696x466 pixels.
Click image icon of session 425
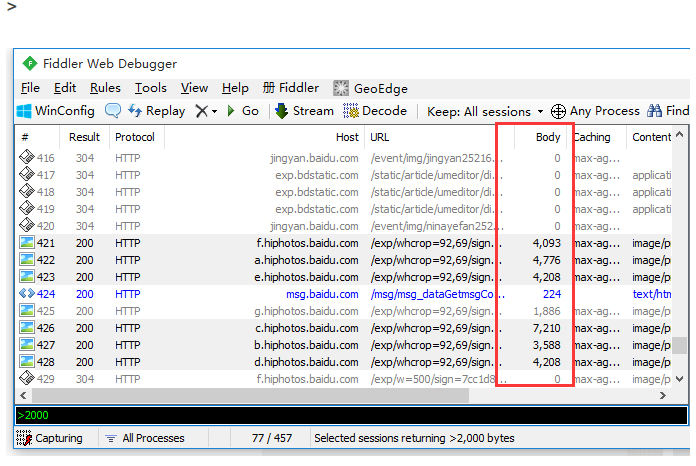[27, 310]
